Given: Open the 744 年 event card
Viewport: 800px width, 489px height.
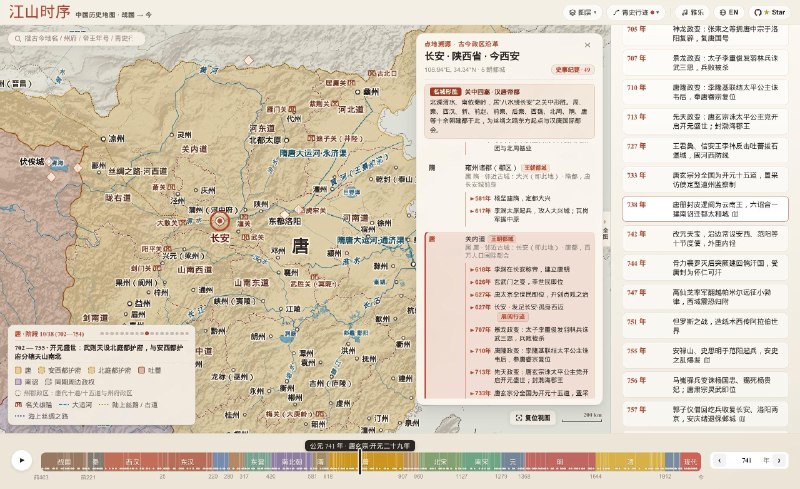Looking at the screenshot, I should (x=705, y=267).
